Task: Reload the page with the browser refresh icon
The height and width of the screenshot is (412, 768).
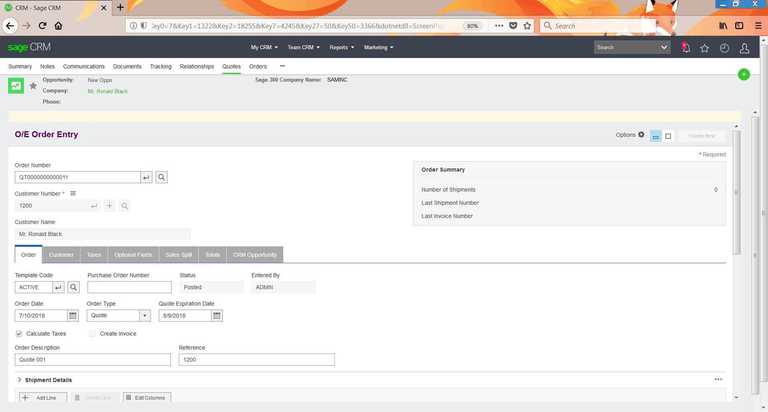Action: click(x=43, y=25)
